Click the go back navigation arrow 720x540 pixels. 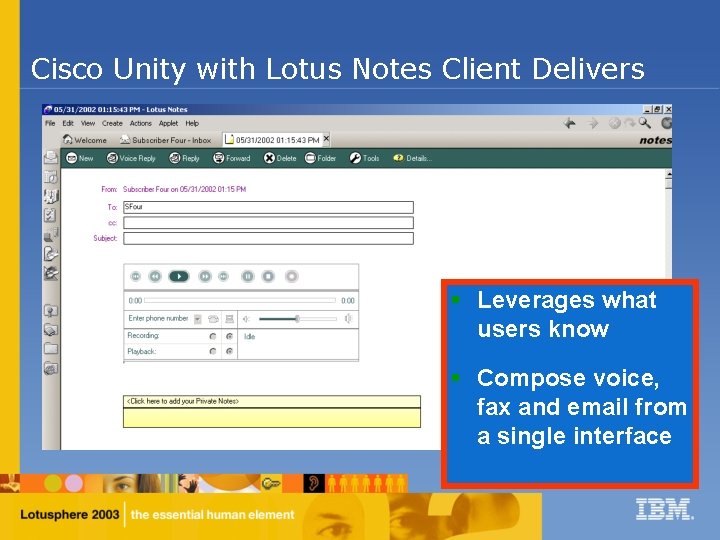pos(569,123)
